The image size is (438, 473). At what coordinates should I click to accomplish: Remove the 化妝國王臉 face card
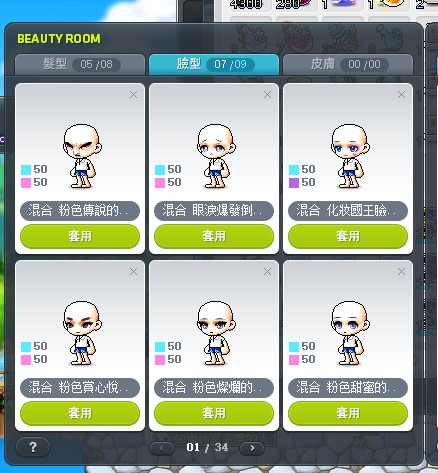click(401, 95)
